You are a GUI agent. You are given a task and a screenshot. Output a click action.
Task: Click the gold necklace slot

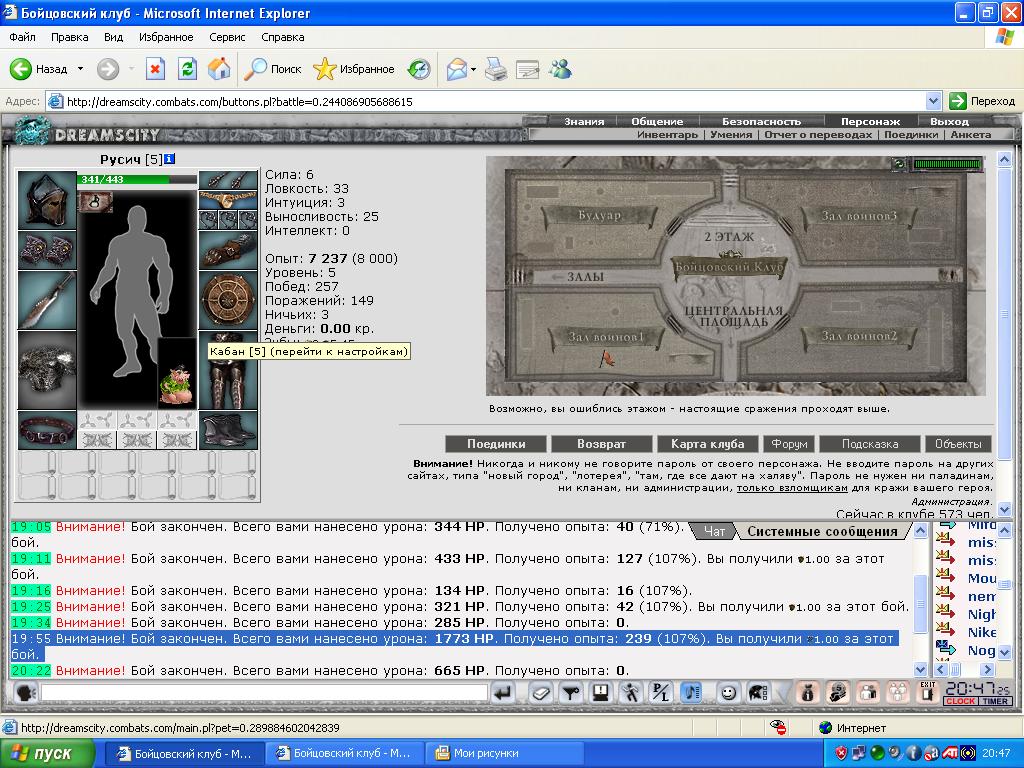click(x=228, y=199)
